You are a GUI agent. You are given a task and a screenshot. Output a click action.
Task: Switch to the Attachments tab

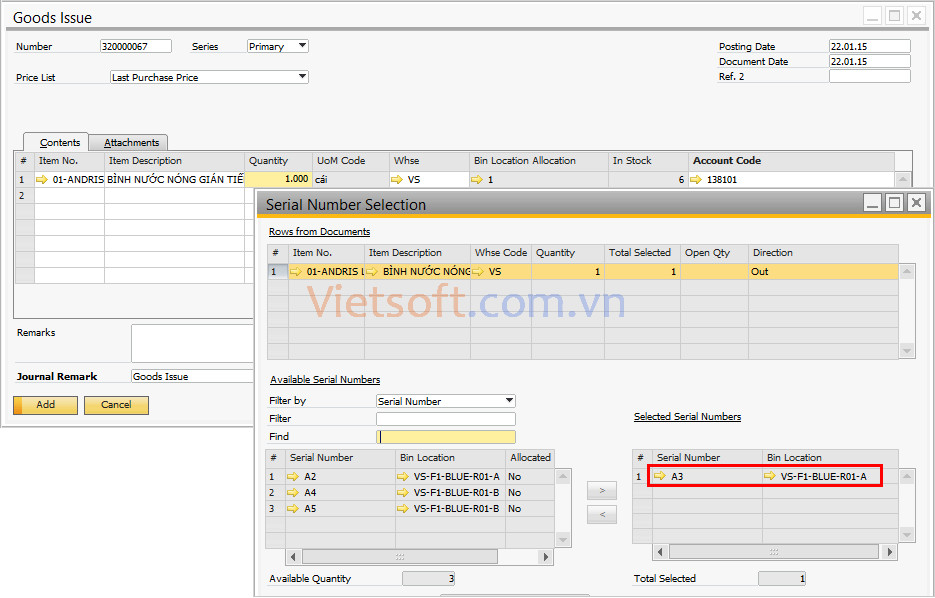[132, 143]
